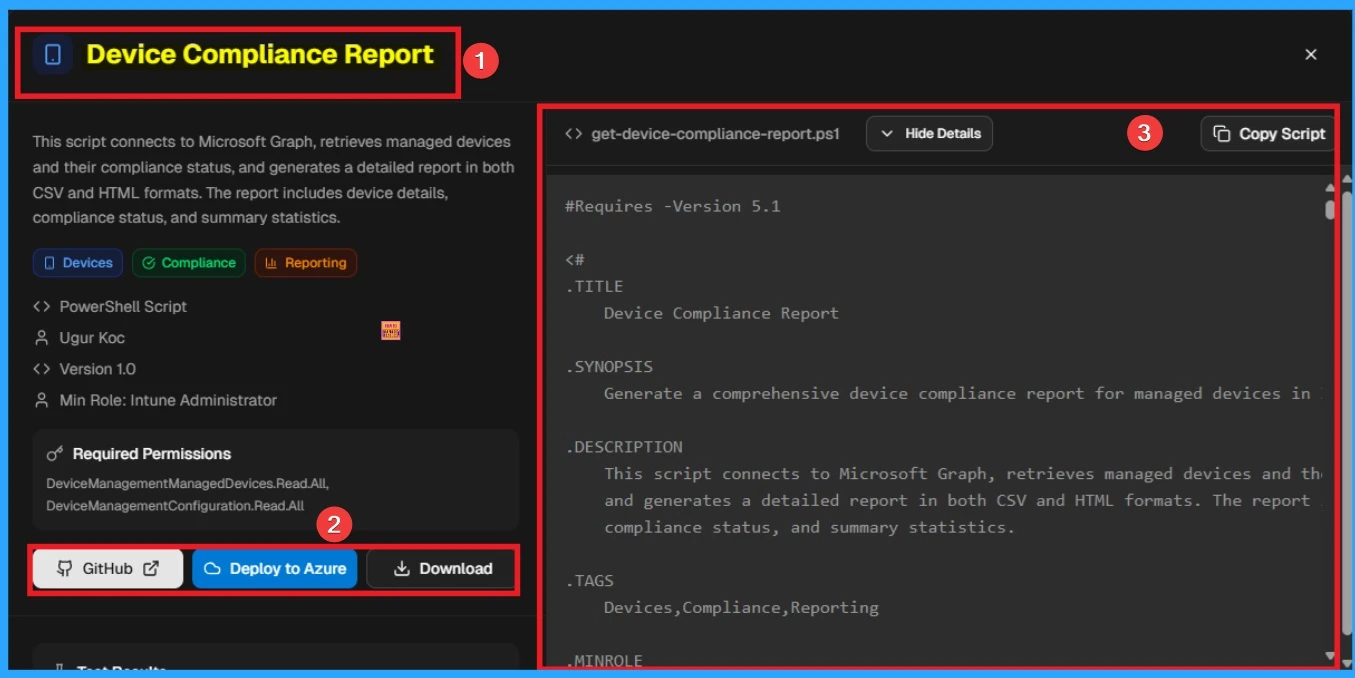Viewport: 1355px width, 678px height.
Task: Click the Devices,Compliance,Reporting code line
Action: [x=741, y=607]
